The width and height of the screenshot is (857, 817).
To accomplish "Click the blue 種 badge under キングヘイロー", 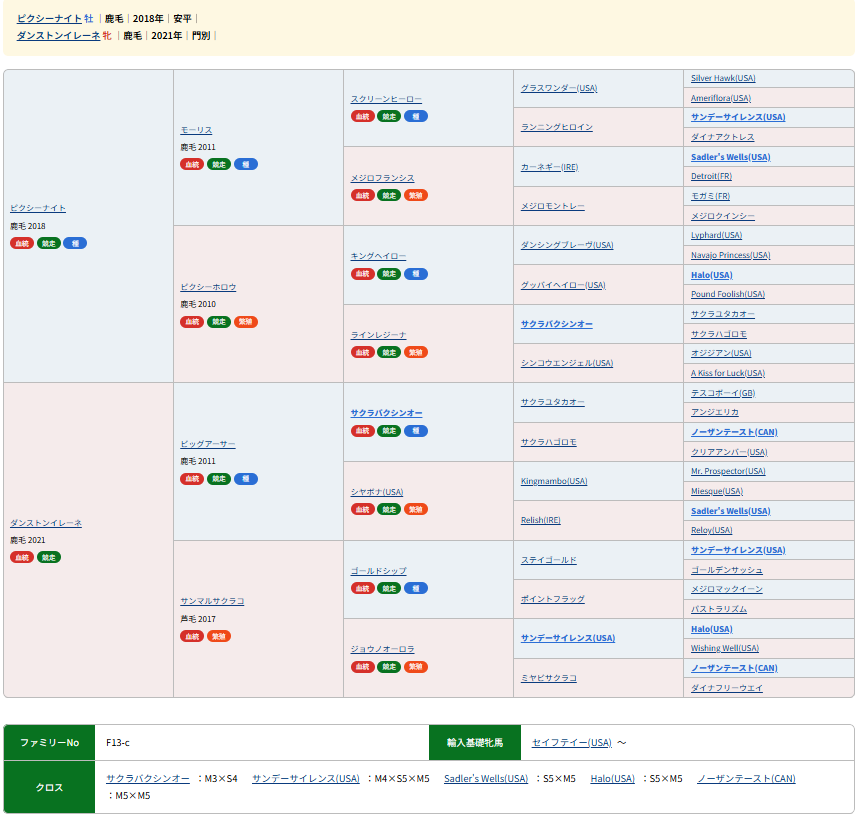I will click(416, 274).
